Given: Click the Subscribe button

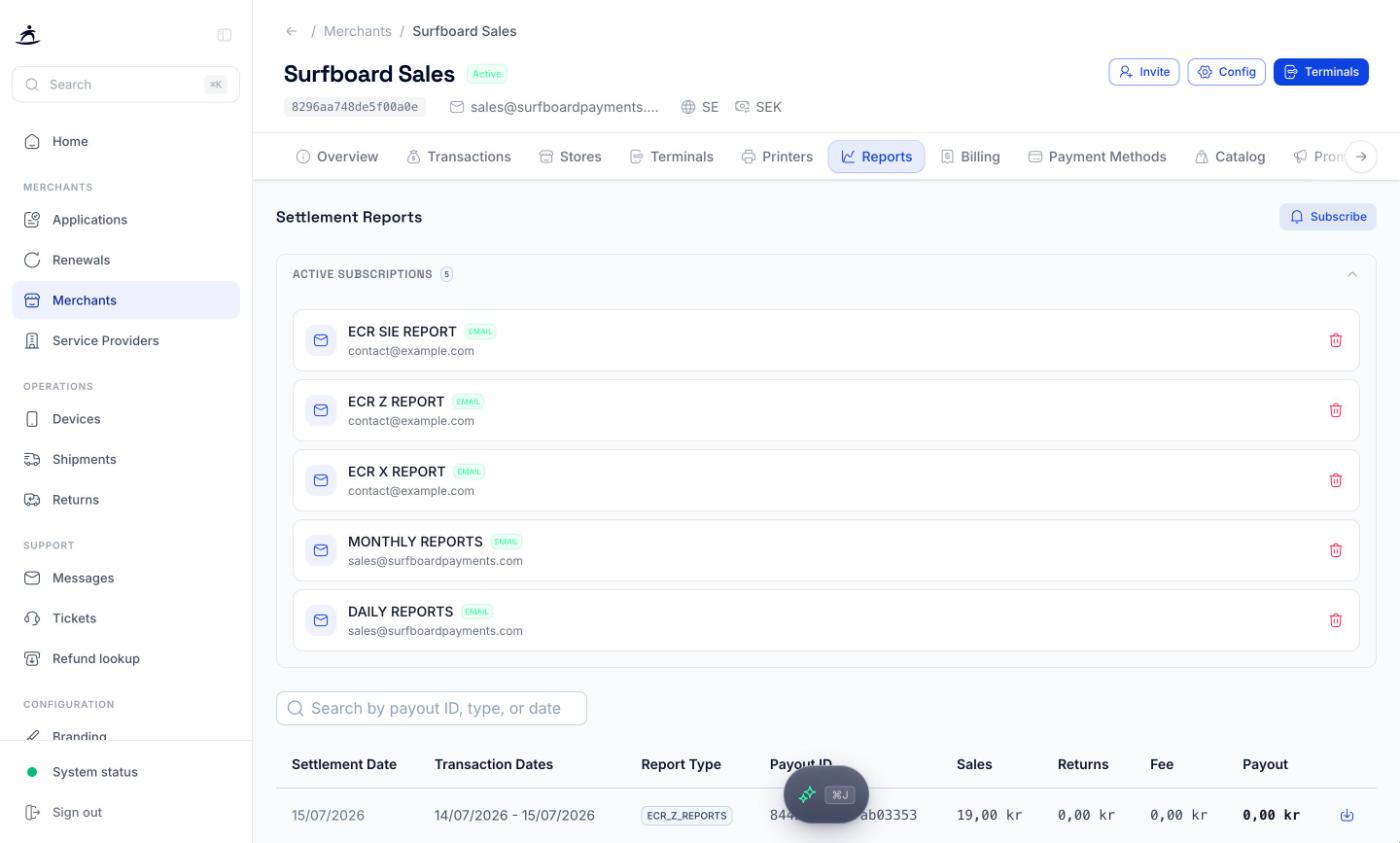Looking at the screenshot, I should point(1328,217).
